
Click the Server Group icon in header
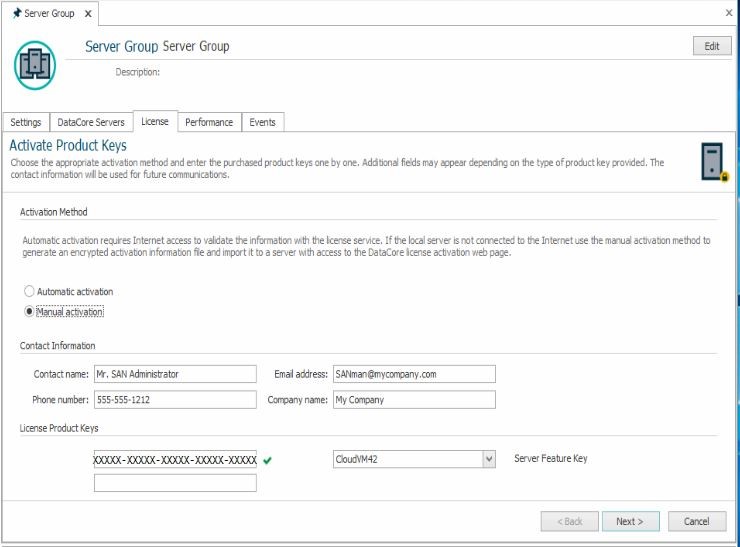click(35, 63)
